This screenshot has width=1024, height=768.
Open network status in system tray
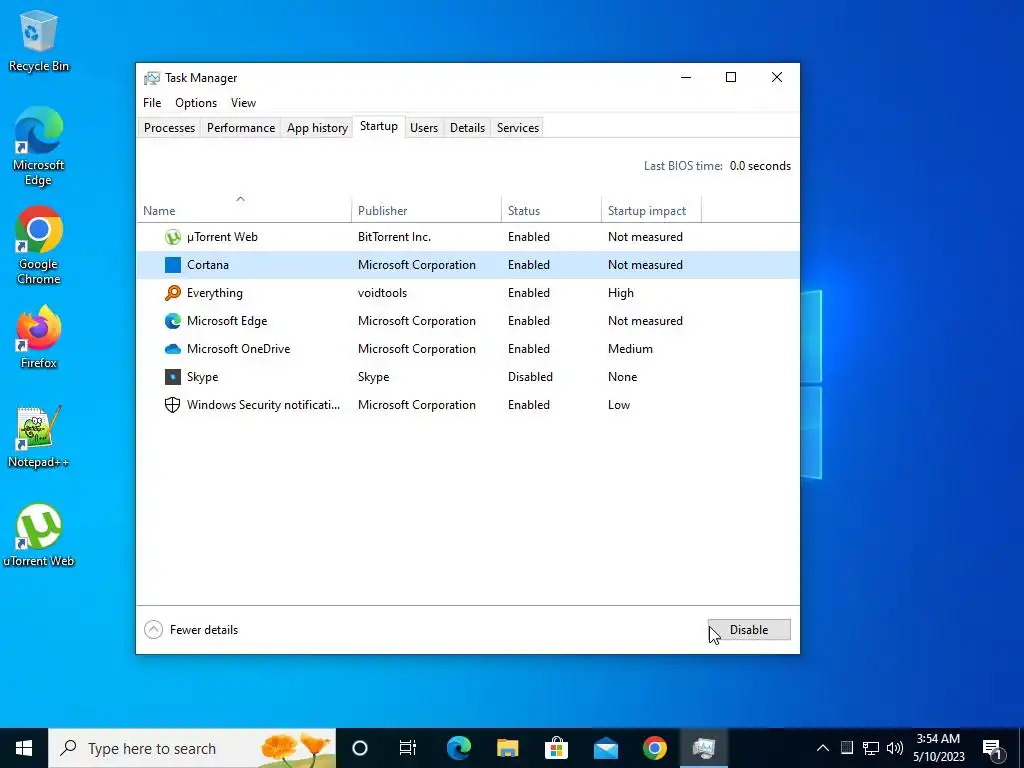[871, 748]
